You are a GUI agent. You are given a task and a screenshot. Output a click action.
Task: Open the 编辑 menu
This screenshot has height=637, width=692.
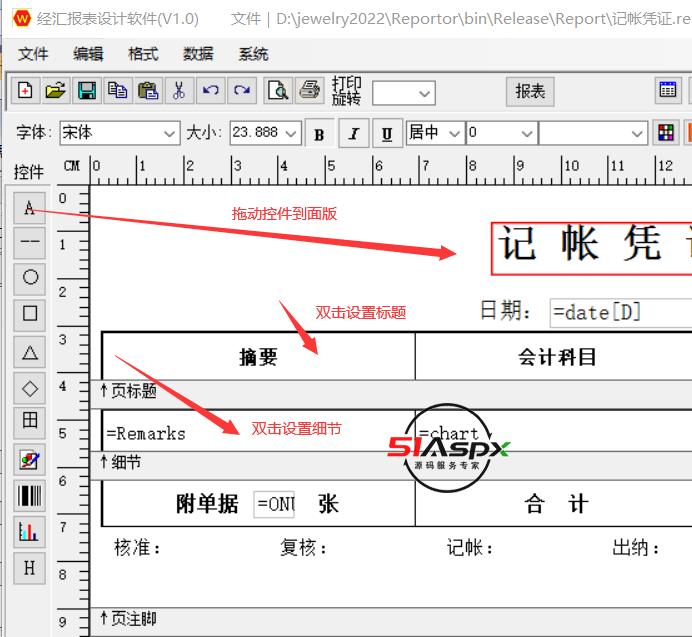[88, 54]
